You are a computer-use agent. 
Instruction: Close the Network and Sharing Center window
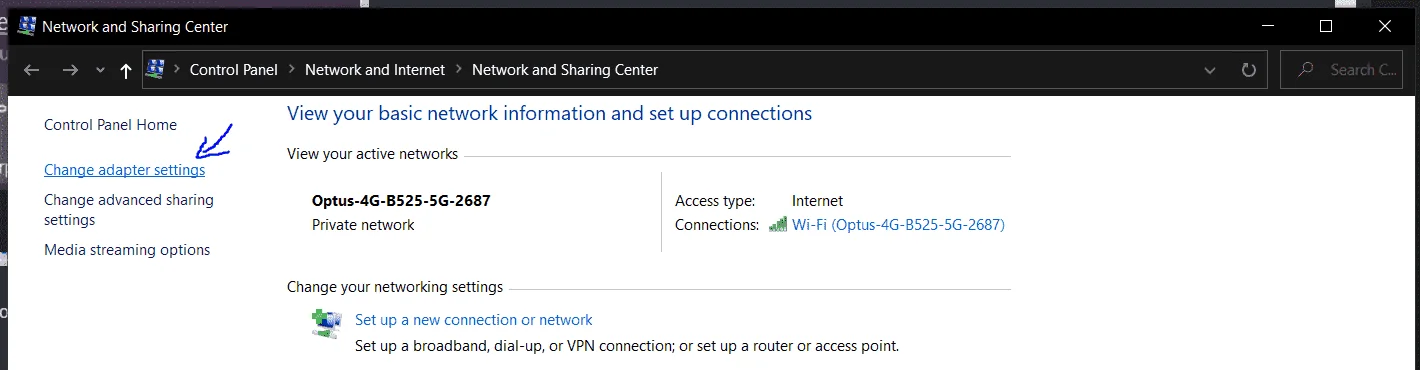1385,27
